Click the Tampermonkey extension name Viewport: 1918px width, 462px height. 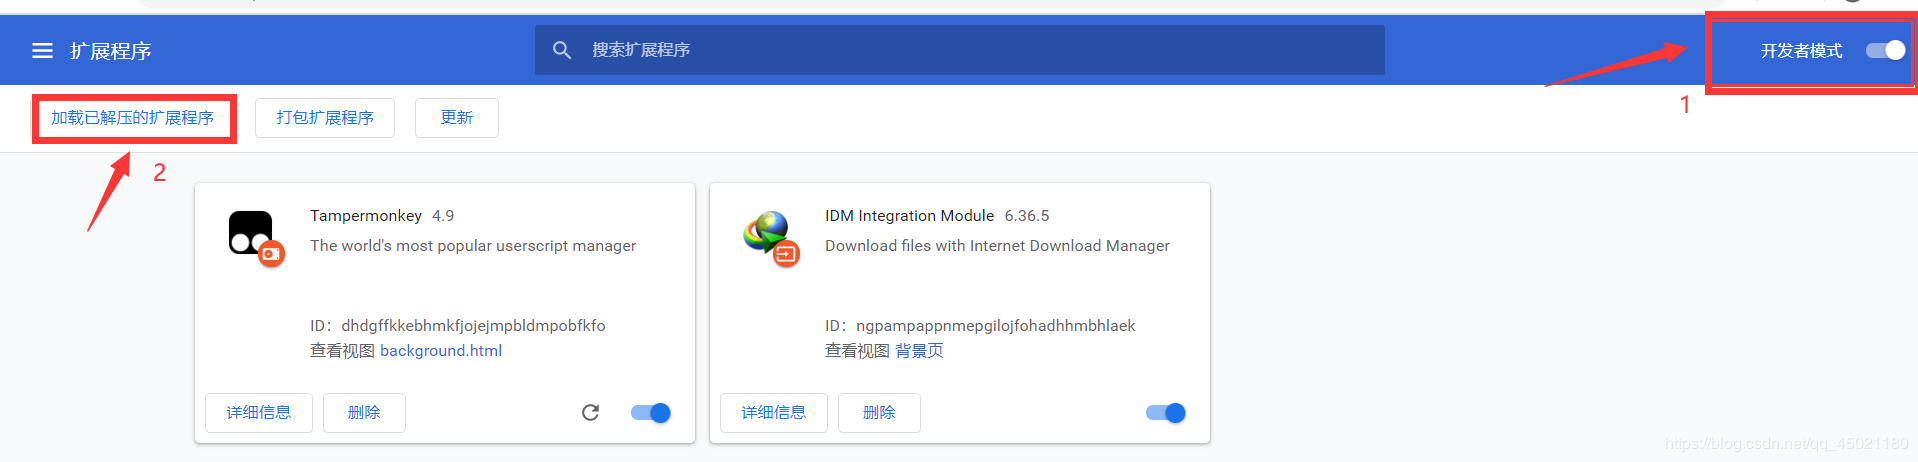tap(366, 216)
